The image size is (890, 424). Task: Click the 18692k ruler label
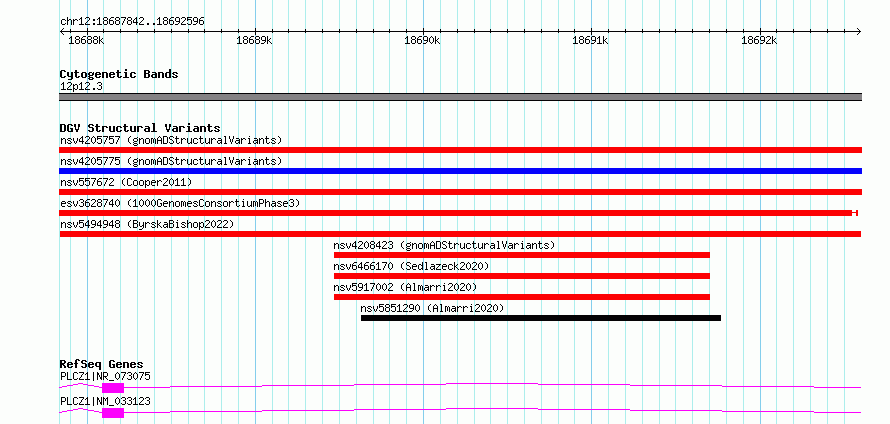759,40
